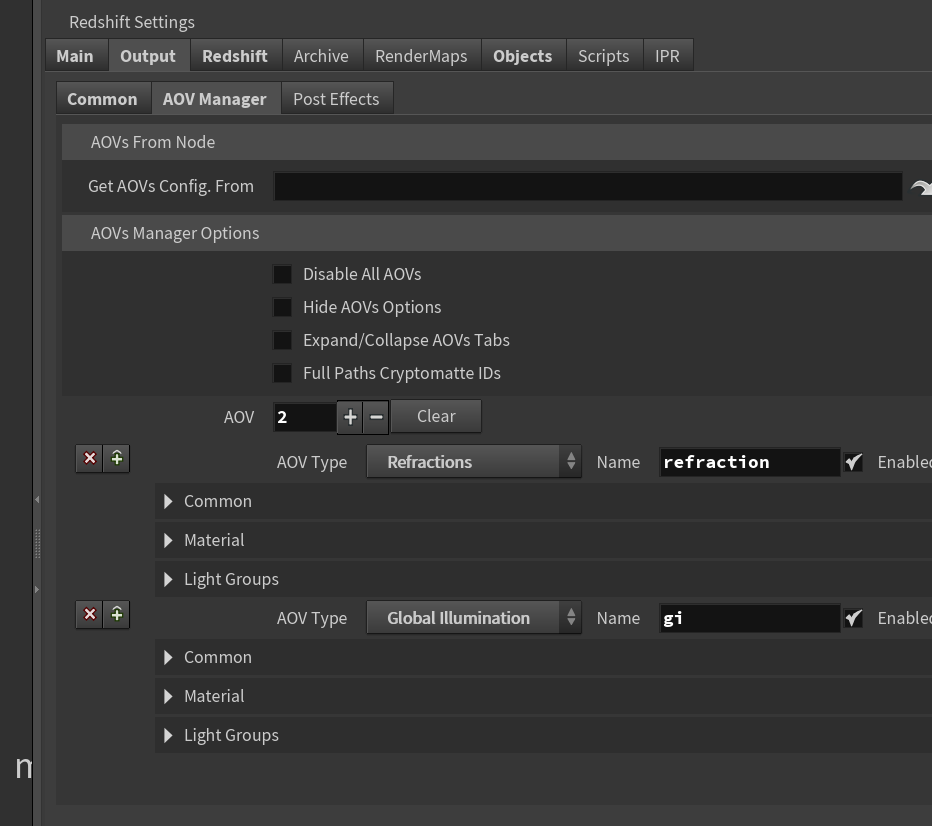Viewport: 932px width, 826px height.
Task: Switch to Post Effects tab
Action: [336, 99]
